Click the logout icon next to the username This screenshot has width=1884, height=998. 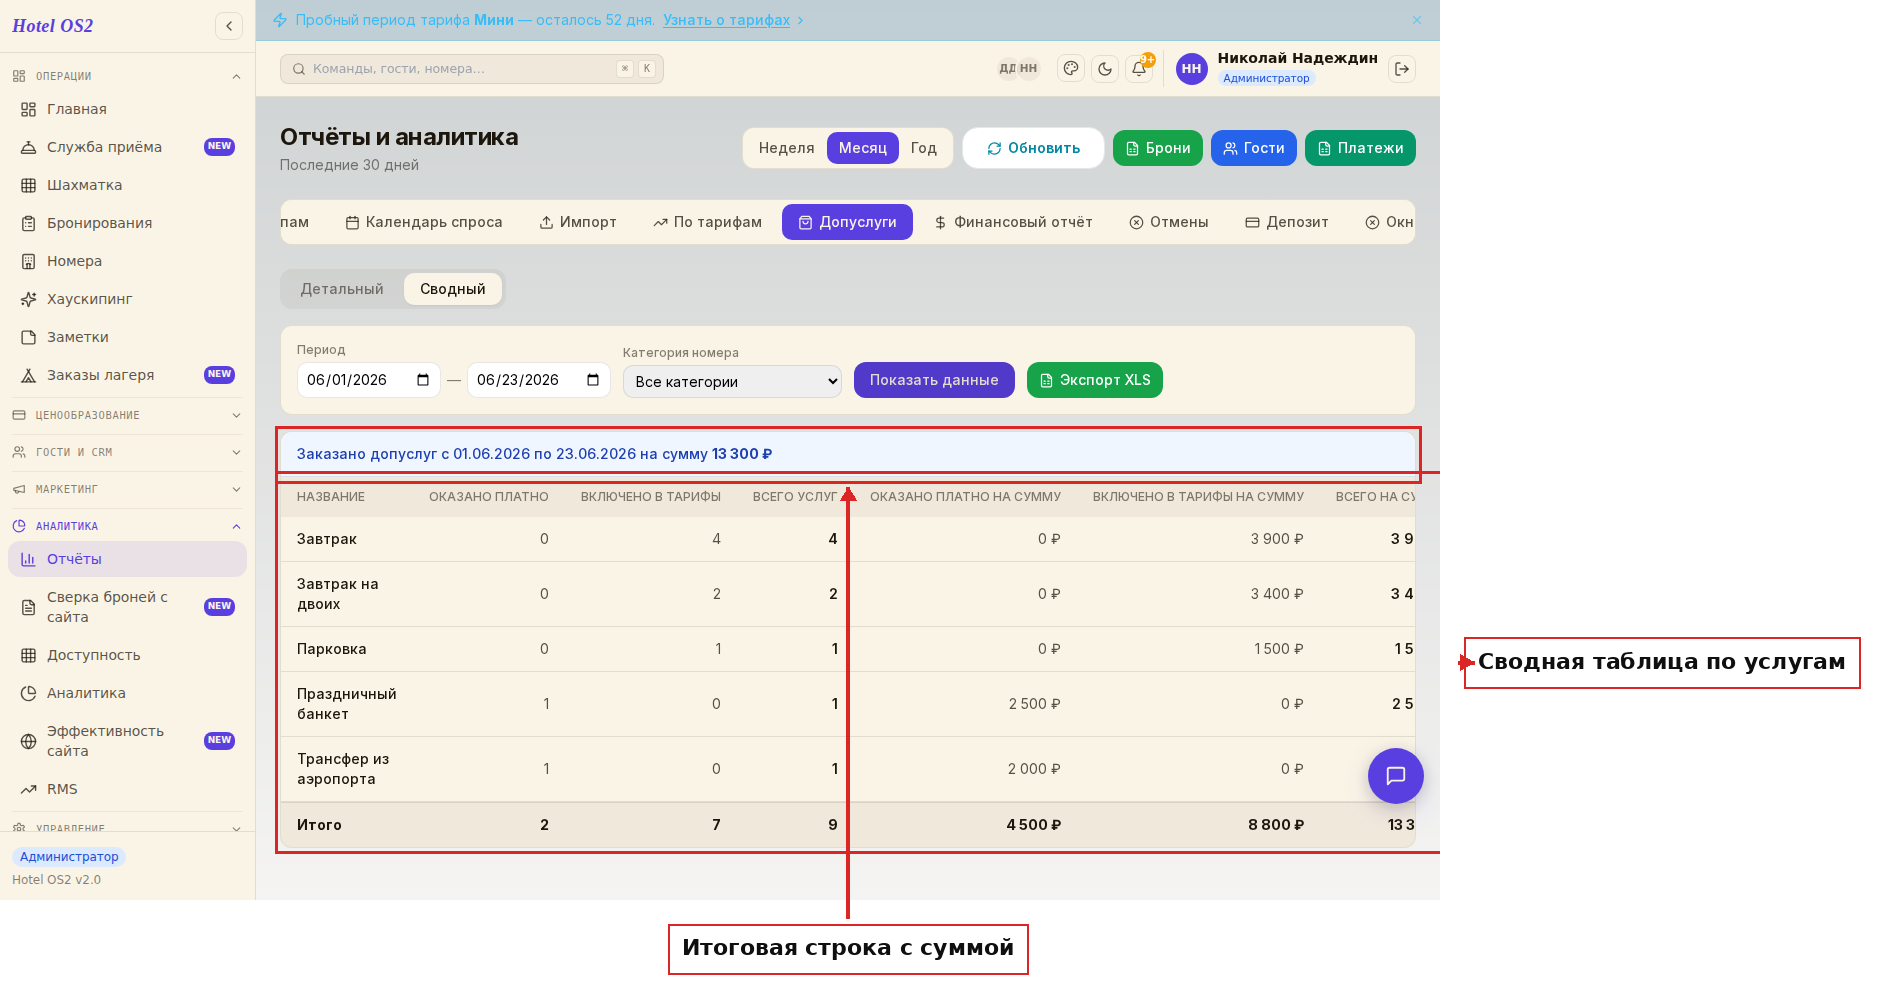1402,69
